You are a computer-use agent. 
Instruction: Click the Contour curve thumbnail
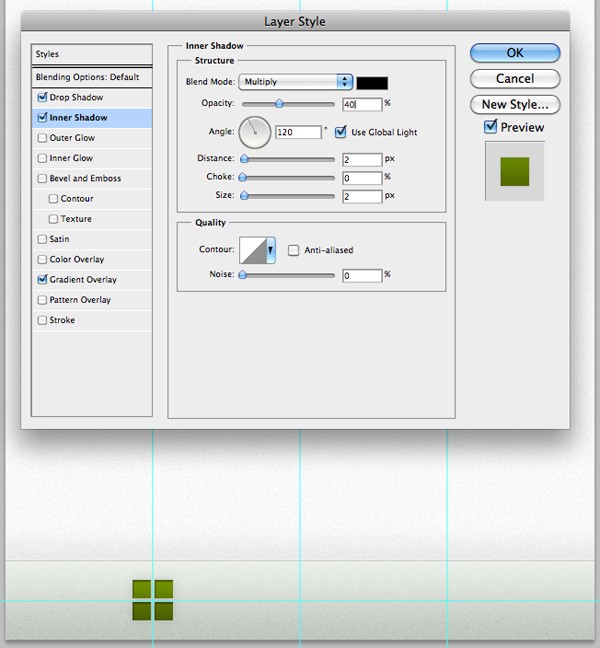(253, 250)
